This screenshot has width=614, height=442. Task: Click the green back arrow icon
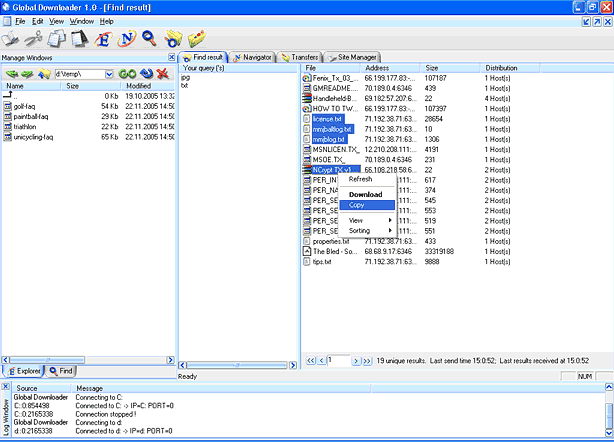pyautogui.click(x=12, y=74)
